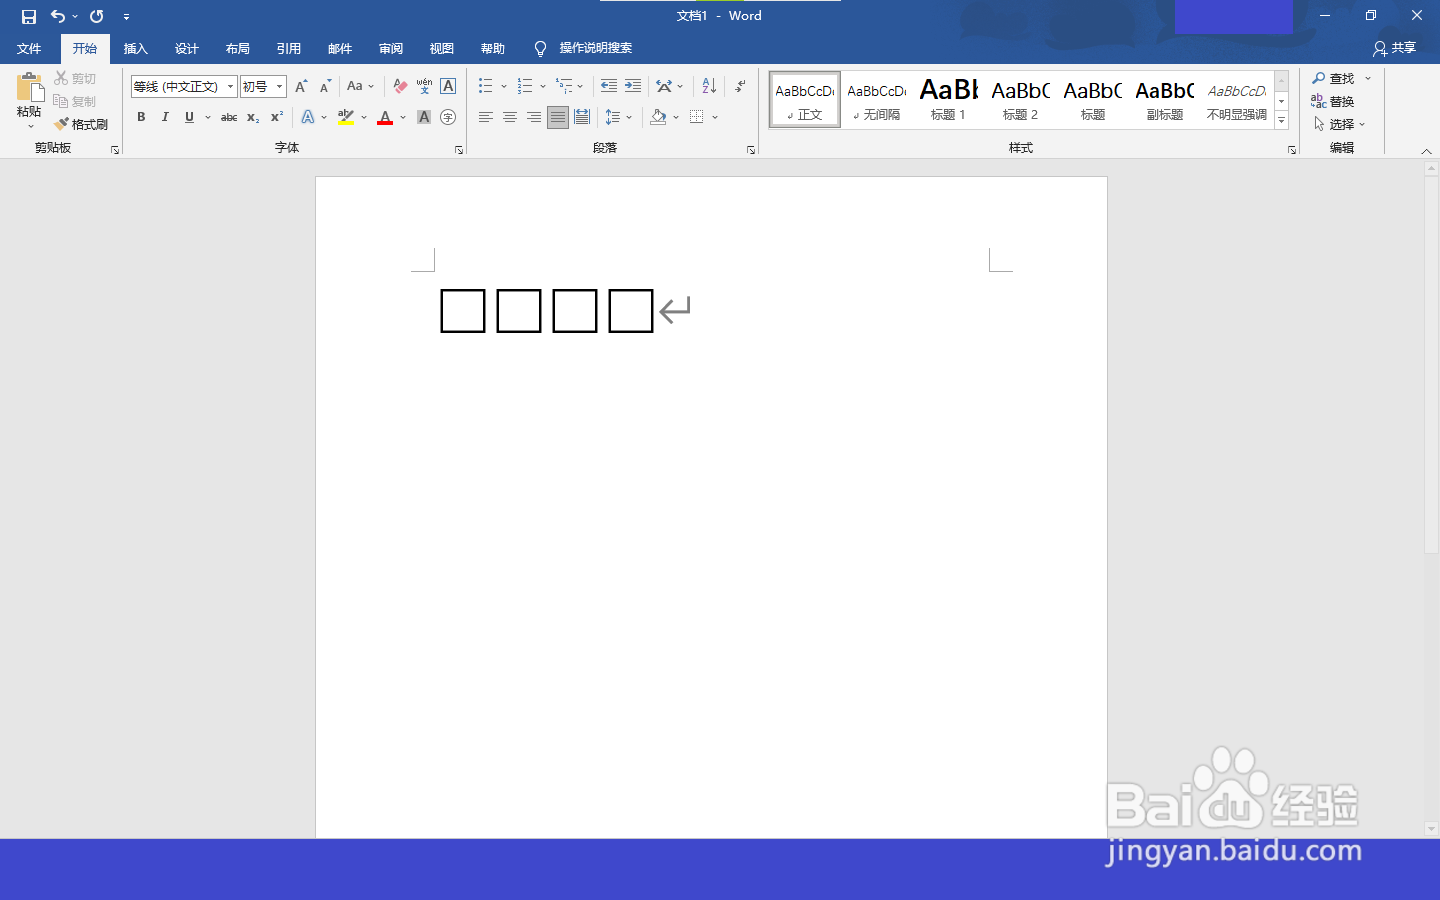The width and height of the screenshot is (1440, 900).
Task: Activate the Format Painter (格式刷)
Action: 81,124
